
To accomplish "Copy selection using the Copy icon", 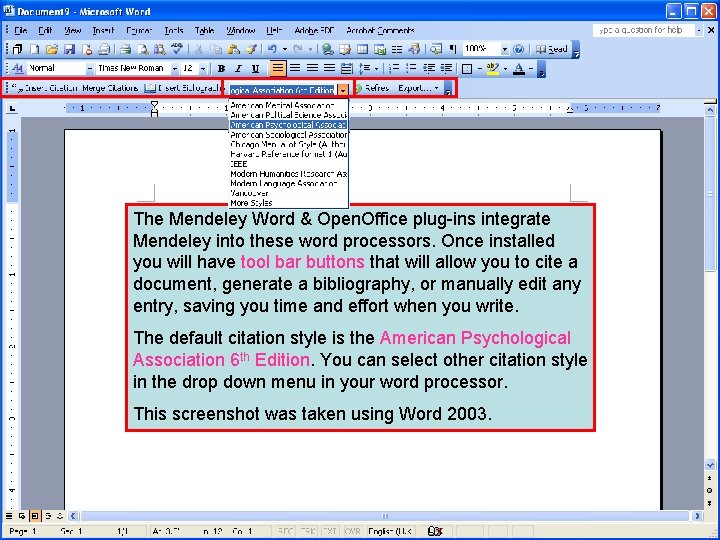I will (x=216, y=49).
